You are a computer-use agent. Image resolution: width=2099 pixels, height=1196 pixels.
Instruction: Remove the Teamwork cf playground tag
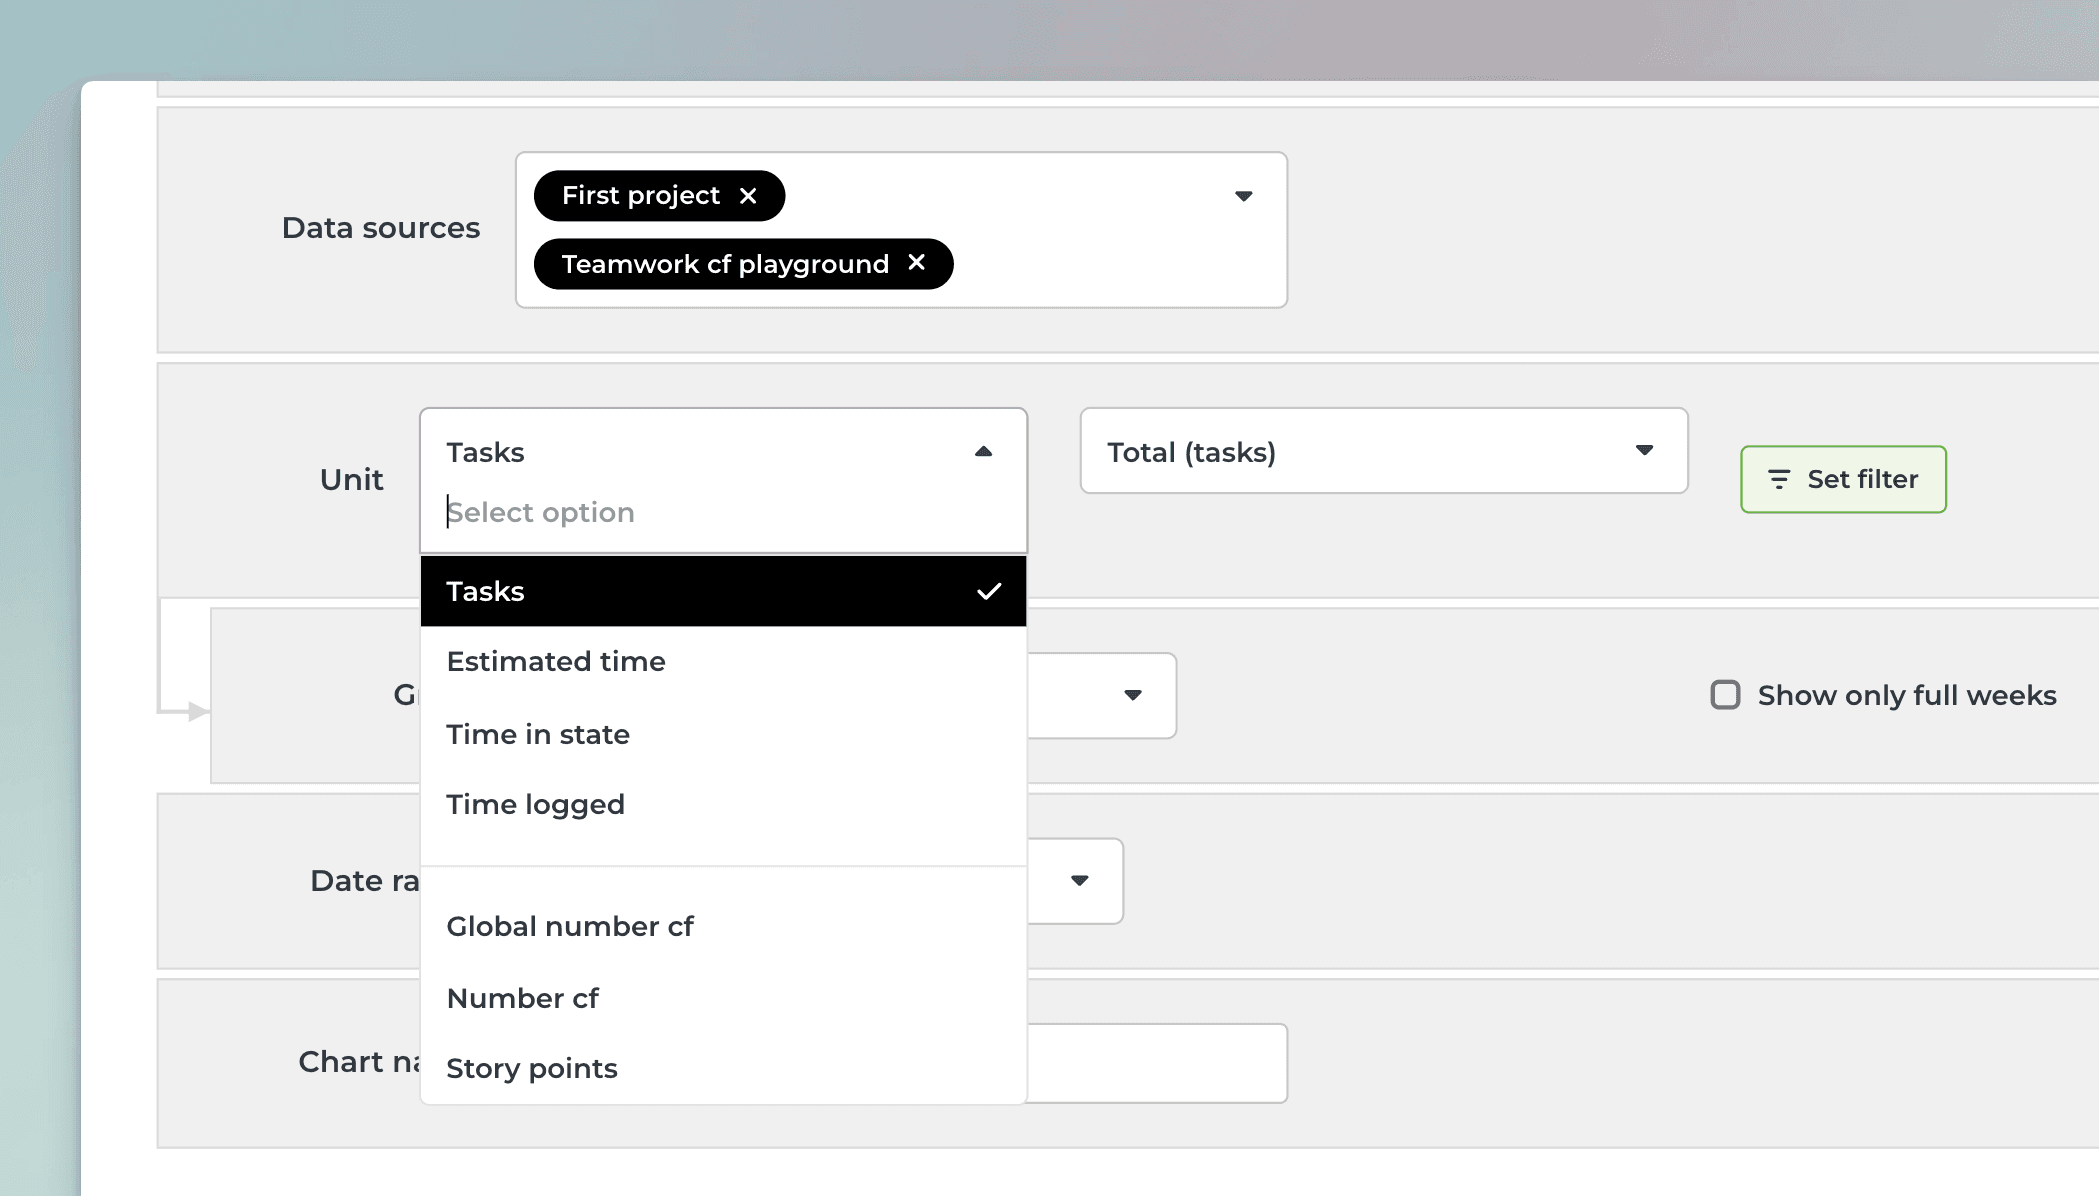(916, 263)
